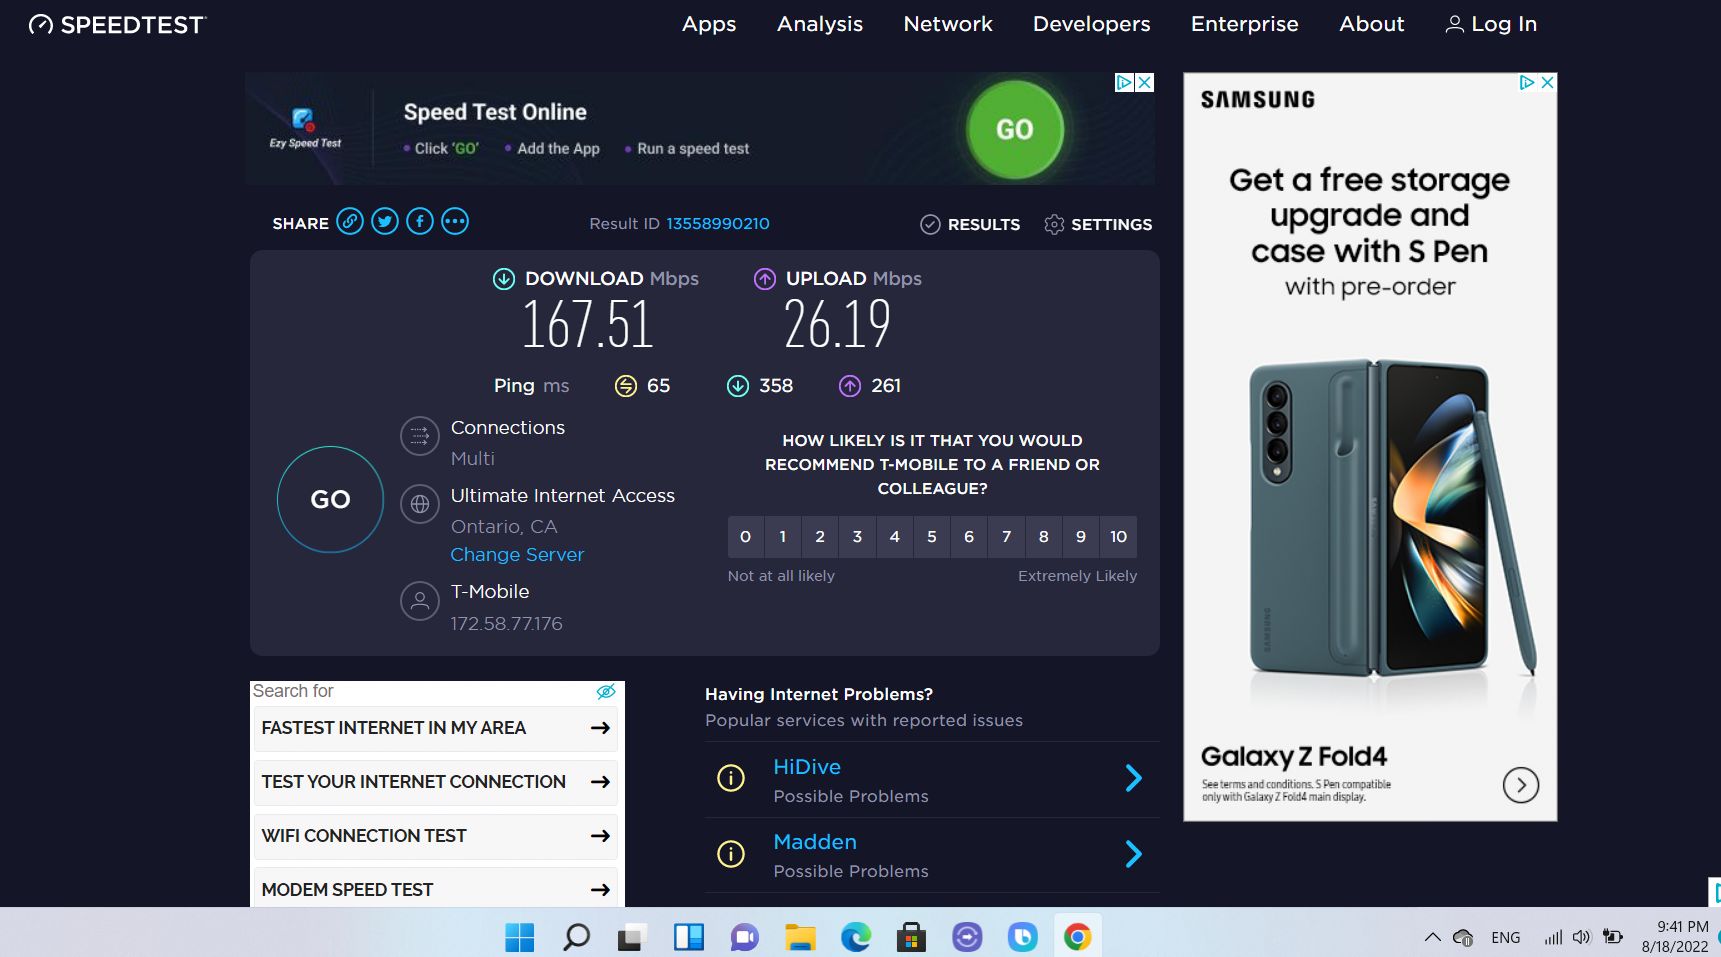Open Microsoft Store from taskbar
Viewport: 1721px width, 957px height.
point(911,937)
